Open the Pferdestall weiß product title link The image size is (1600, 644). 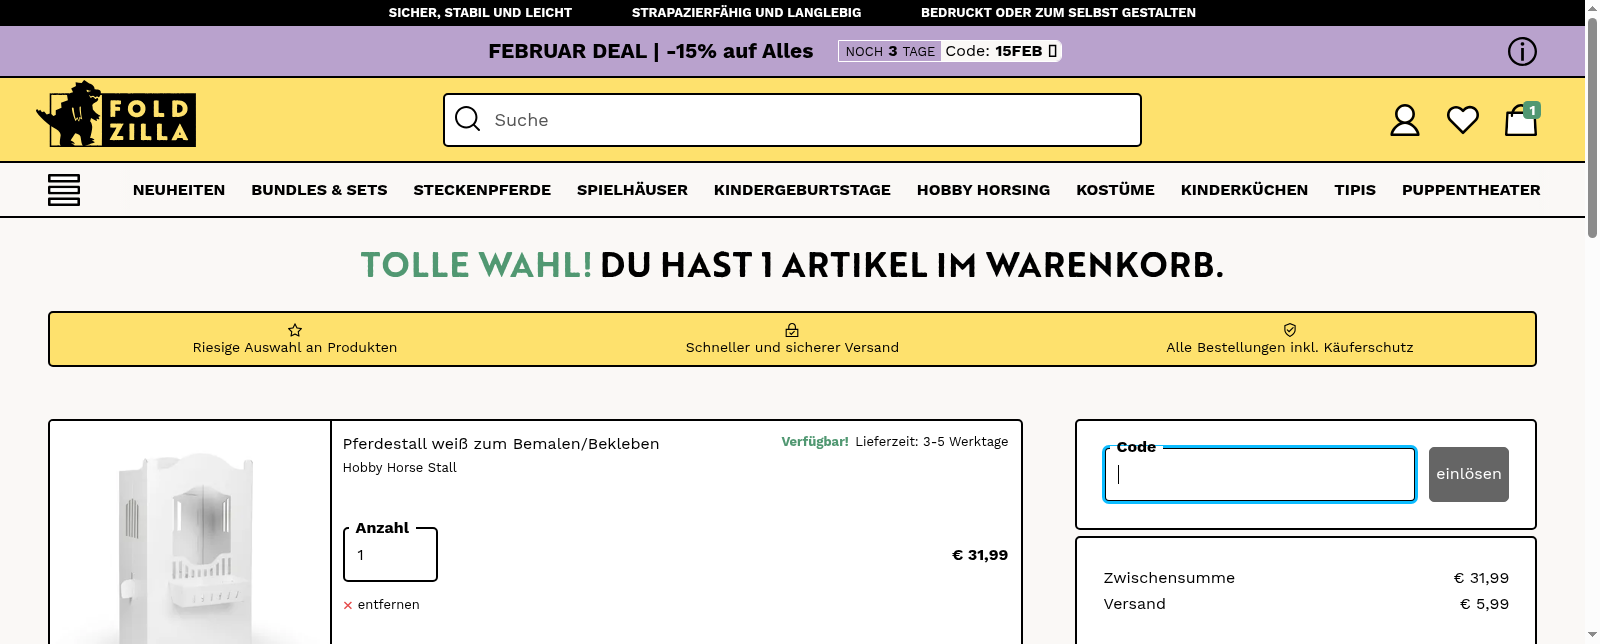501,444
